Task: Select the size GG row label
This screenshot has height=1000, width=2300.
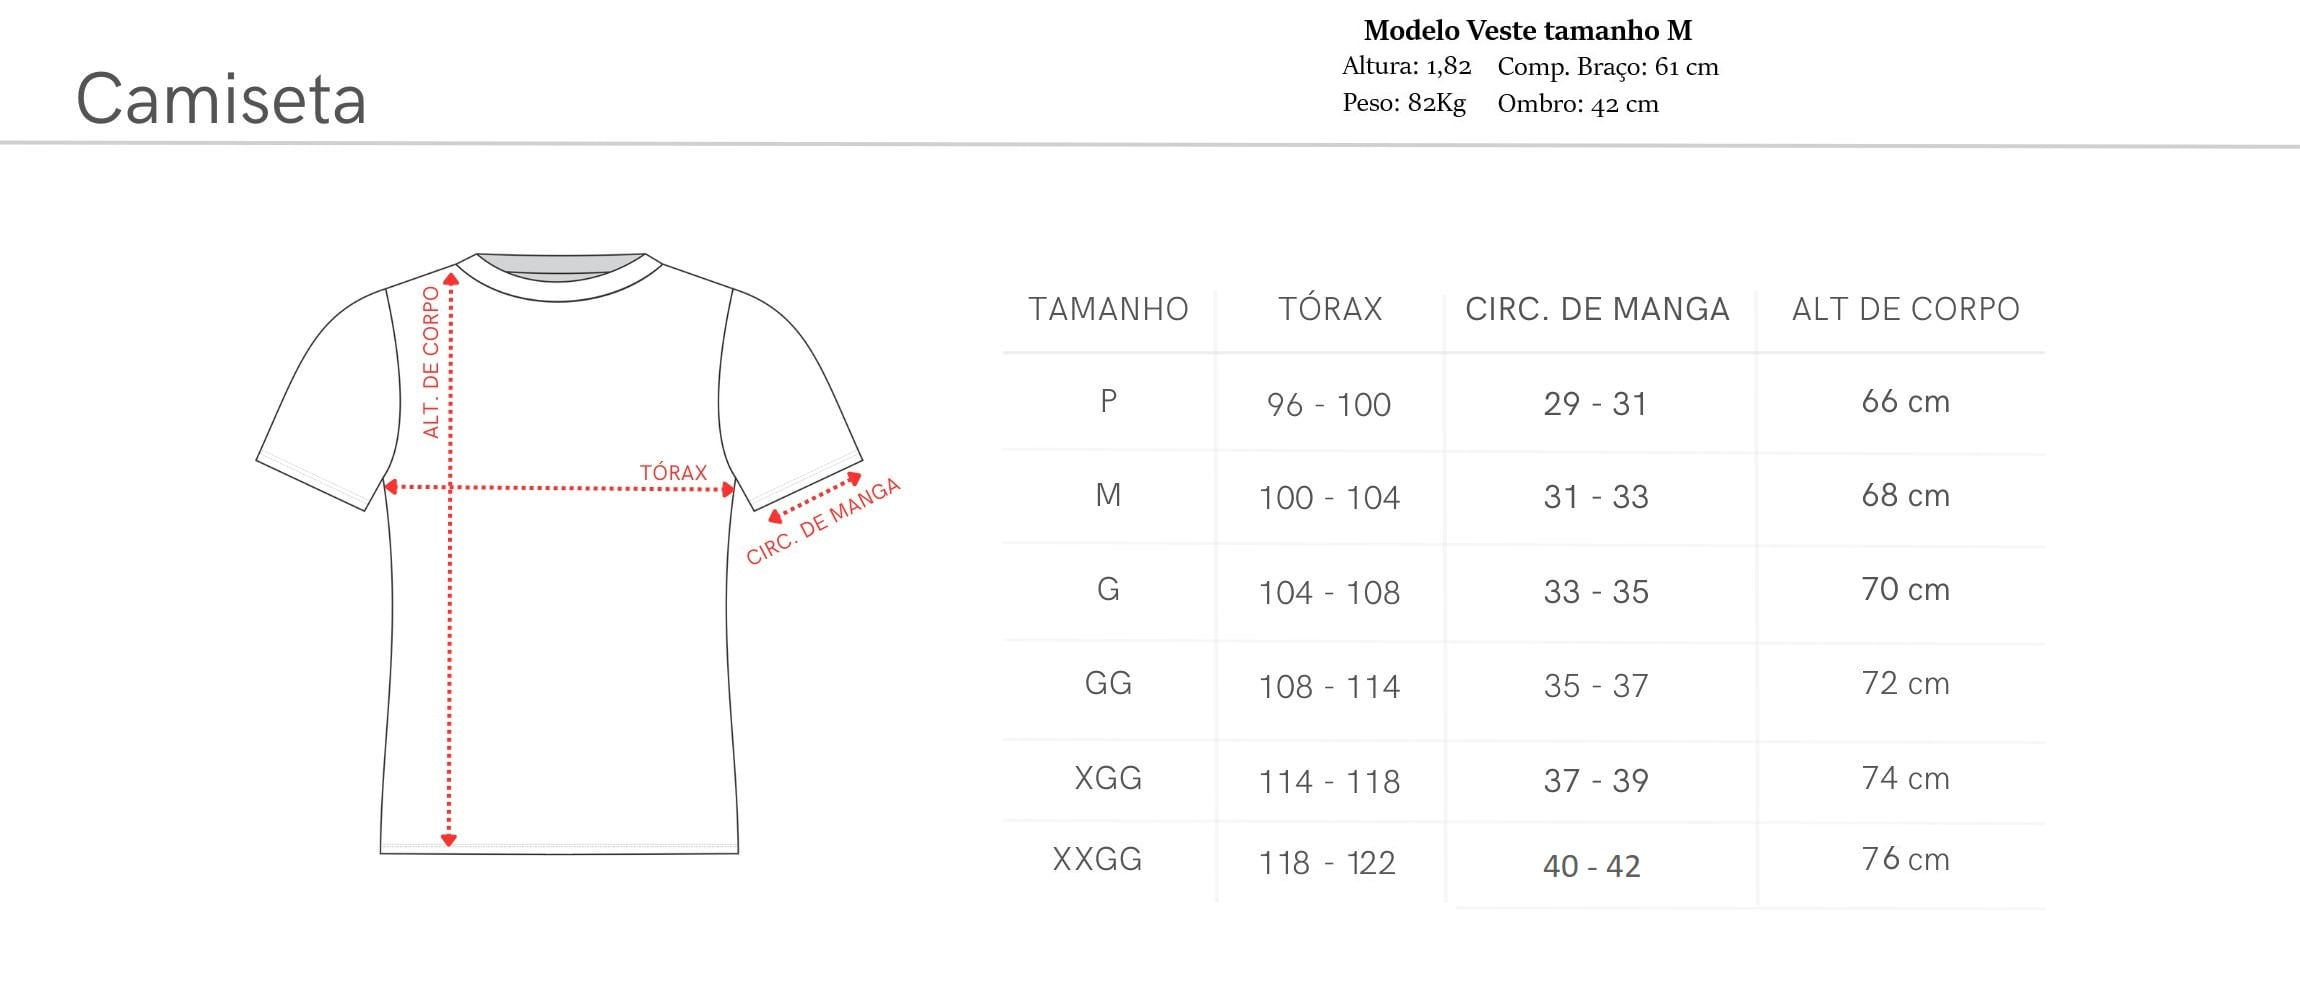Action: point(1108,684)
